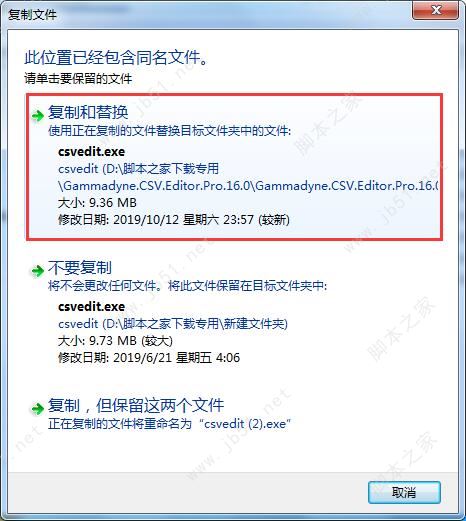
Task: Click the 复制文件 title bar text
Action: tap(32, 14)
